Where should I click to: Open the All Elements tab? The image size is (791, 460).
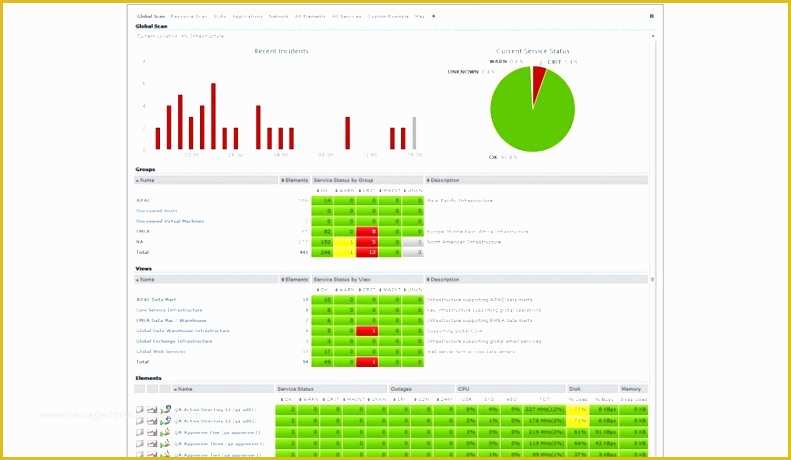click(x=310, y=16)
